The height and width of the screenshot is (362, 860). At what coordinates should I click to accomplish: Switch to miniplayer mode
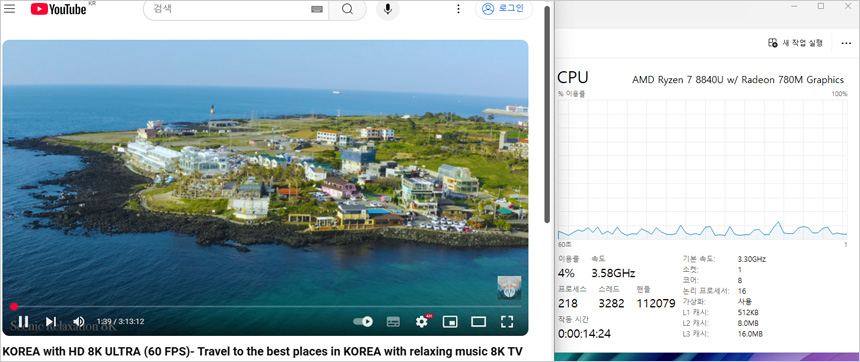pyautogui.click(x=450, y=321)
